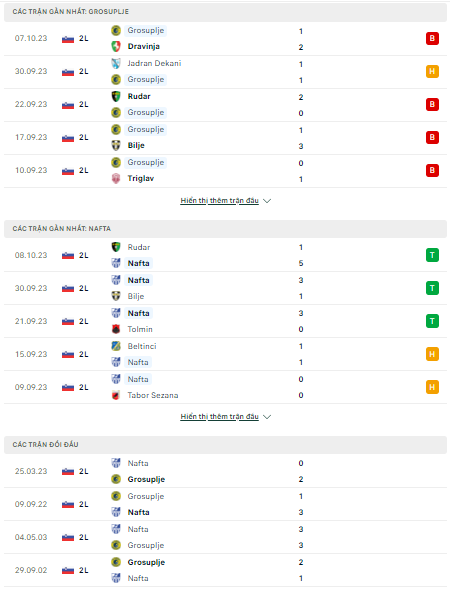Viewport: 450px width, 589px height.
Task: Open the 25.03.23 Nafta vs Grosuplje match
Action: pos(225,471)
